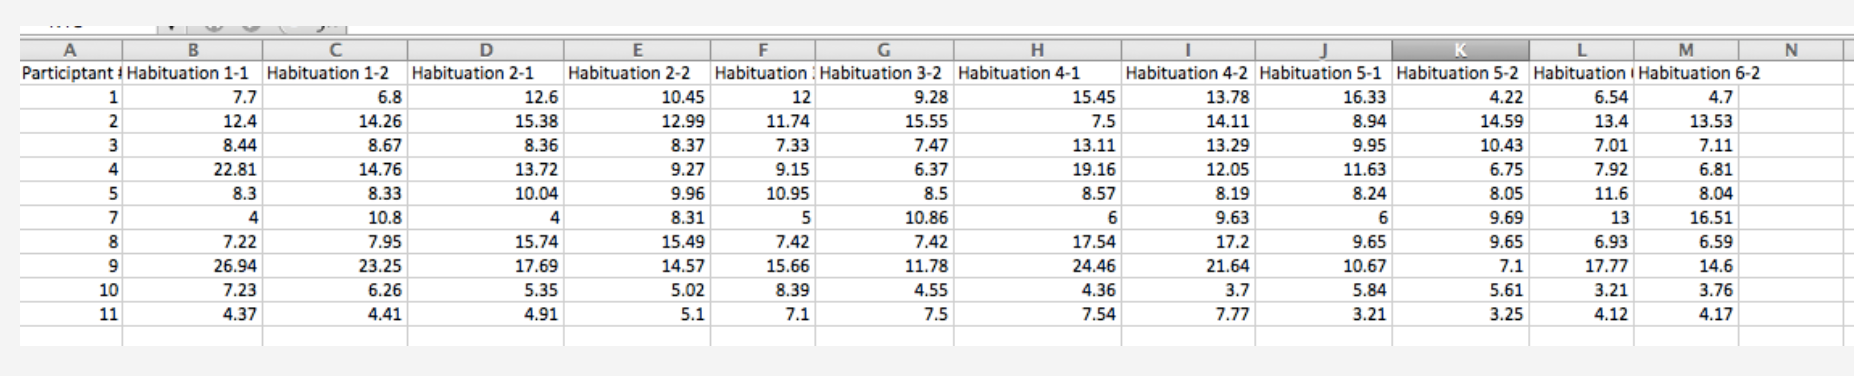Screen dimensions: 1854x376
Task: Click the 'Habituation 1-1' header cell
Action: [192, 73]
